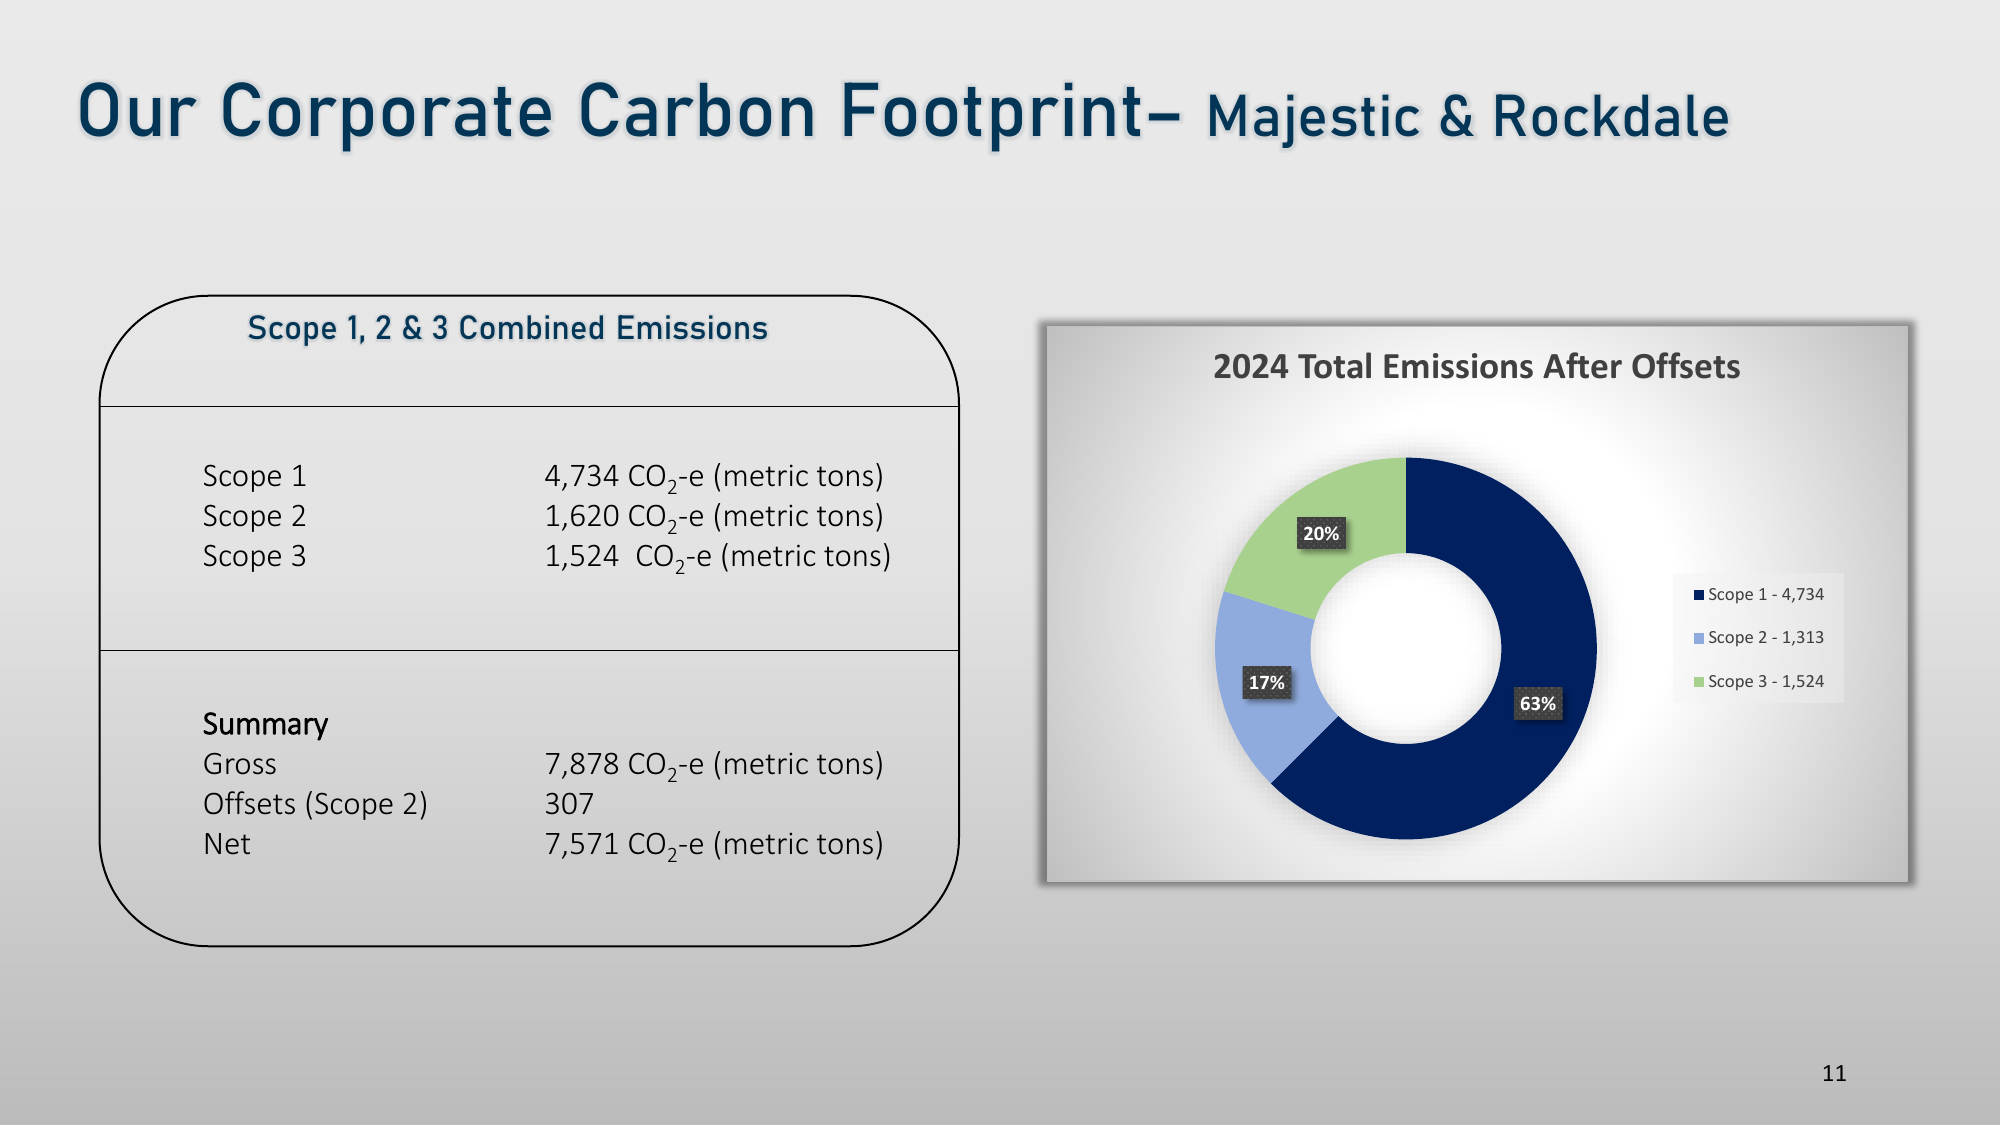Select the 'Net' label
The width and height of the screenshot is (2000, 1125).
227,844
